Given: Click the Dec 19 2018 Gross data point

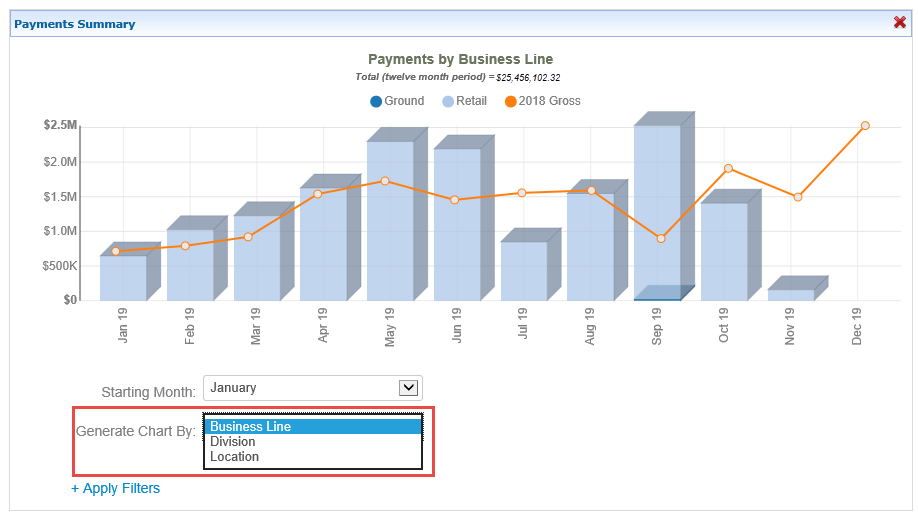Looking at the screenshot, I should [865, 126].
